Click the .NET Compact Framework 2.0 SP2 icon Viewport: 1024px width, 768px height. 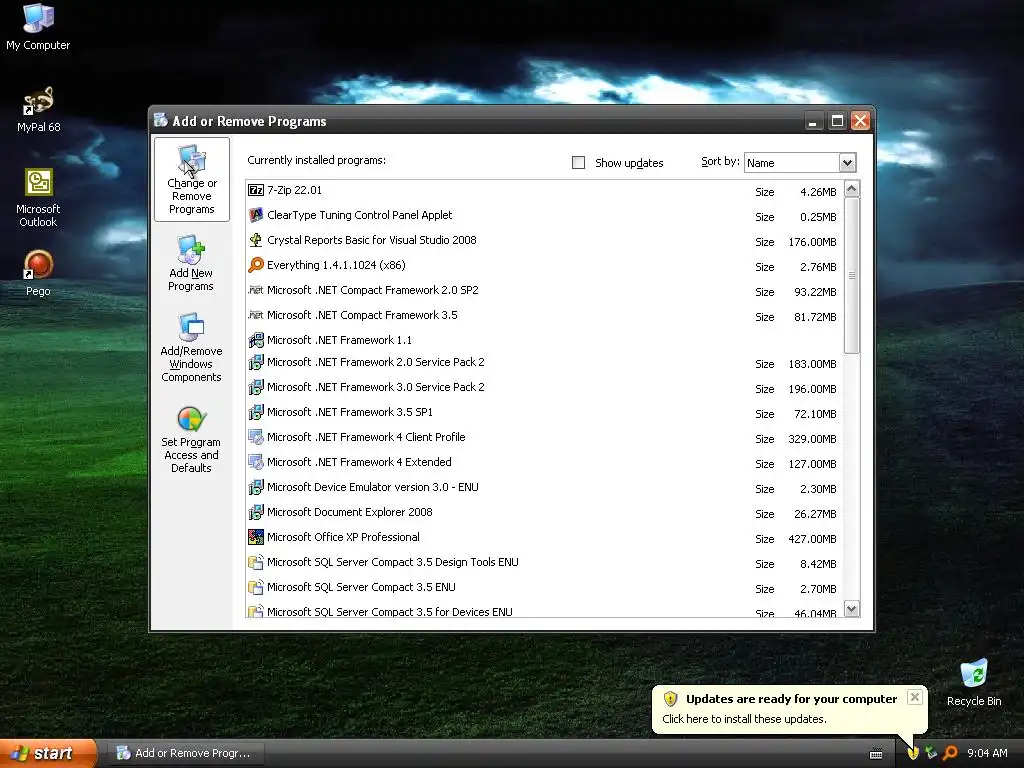[x=256, y=290]
